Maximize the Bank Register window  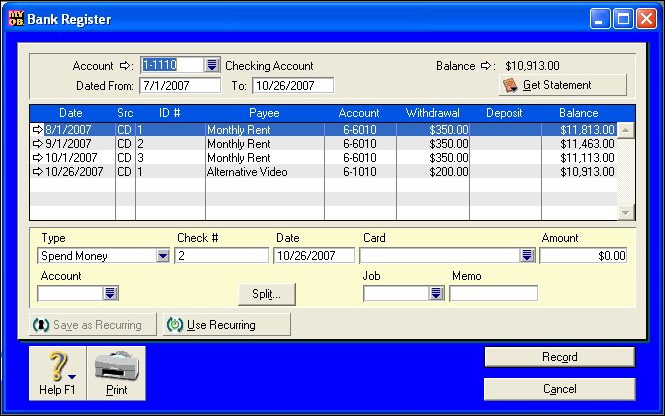(x=623, y=19)
